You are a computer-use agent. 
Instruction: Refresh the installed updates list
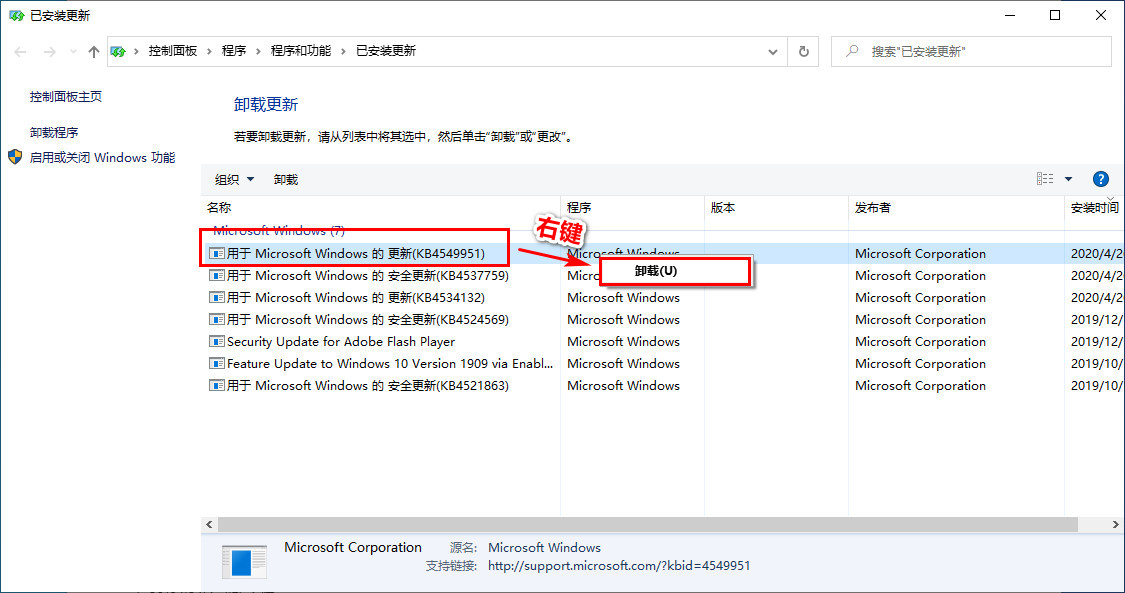click(x=804, y=52)
